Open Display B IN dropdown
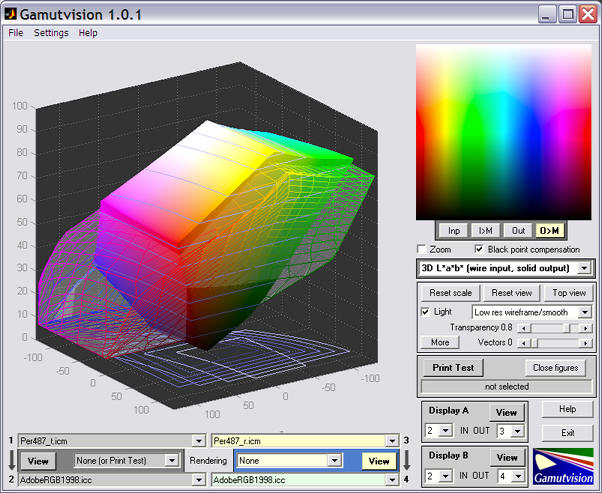This screenshot has width=602, height=493. [x=445, y=476]
